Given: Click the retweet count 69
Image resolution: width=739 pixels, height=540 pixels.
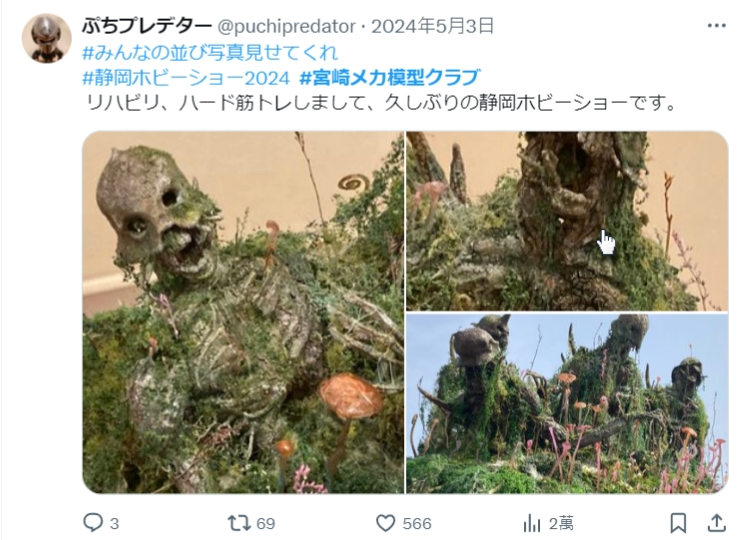Looking at the screenshot, I should (x=265, y=523).
